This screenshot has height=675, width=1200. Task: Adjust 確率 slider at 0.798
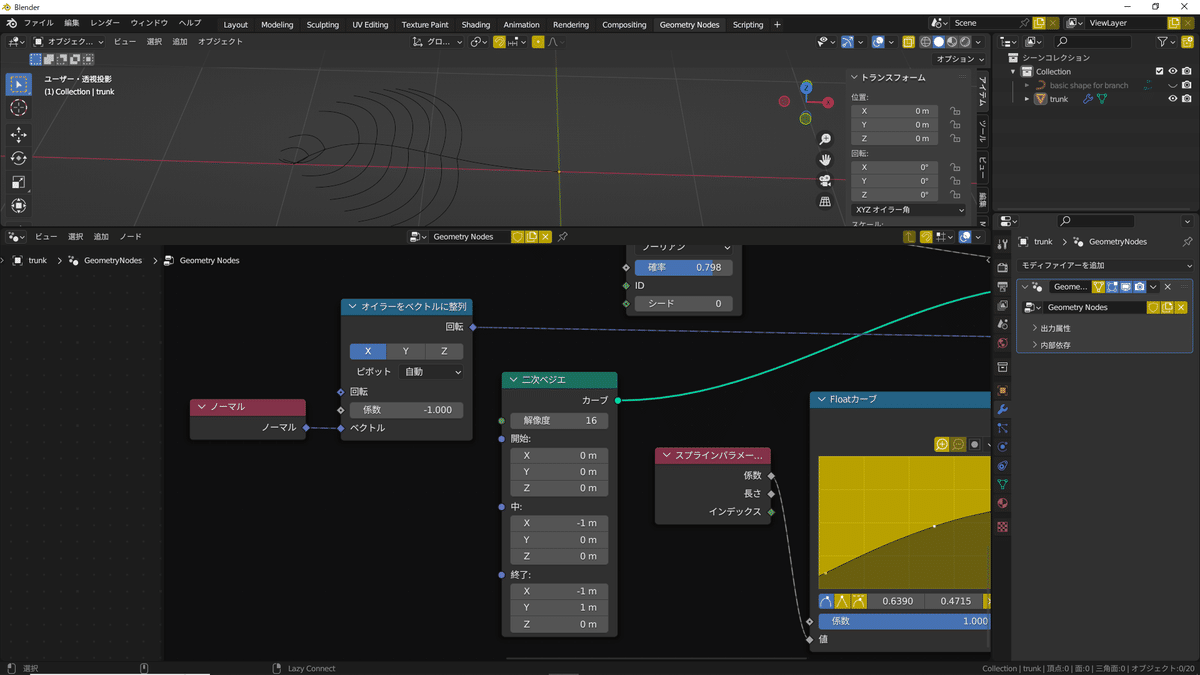[x=684, y=268]
